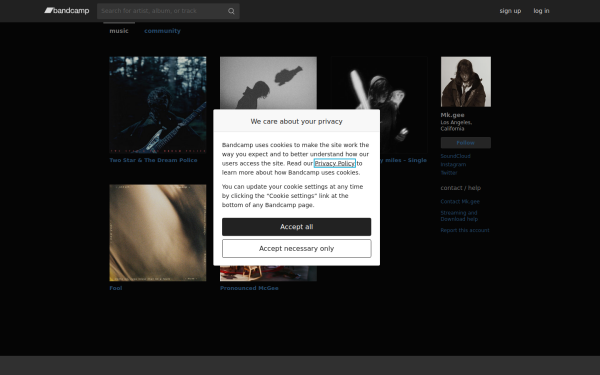Open the grey silhouette album cover
Image resolution: width=600 pixels, height=375 pixels.
click(x=268, y=83)
